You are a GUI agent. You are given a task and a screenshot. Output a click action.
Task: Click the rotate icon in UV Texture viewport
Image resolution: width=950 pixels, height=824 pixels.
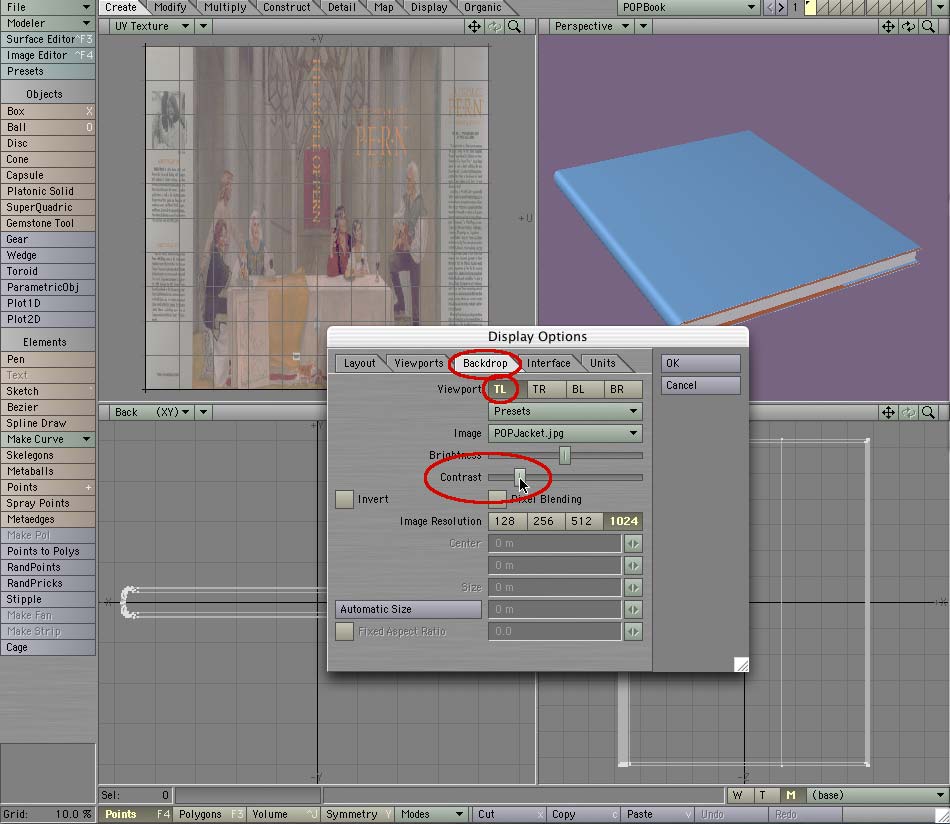click(494, 27)
